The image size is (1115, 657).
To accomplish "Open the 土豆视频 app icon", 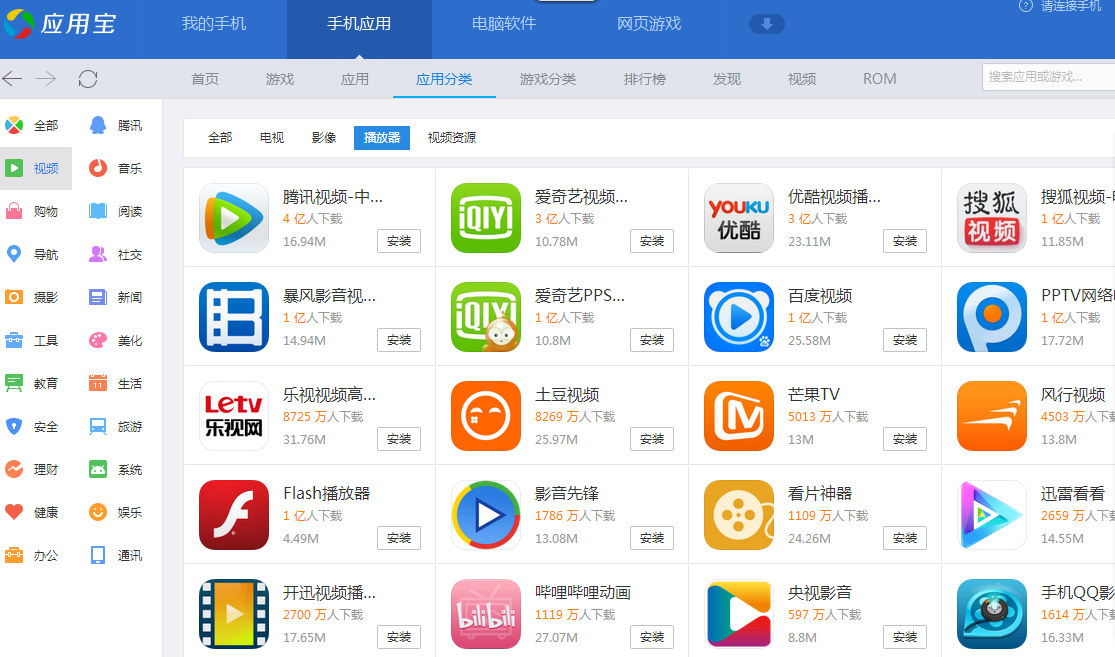I will pyautogui.click(x=486, y=416).
